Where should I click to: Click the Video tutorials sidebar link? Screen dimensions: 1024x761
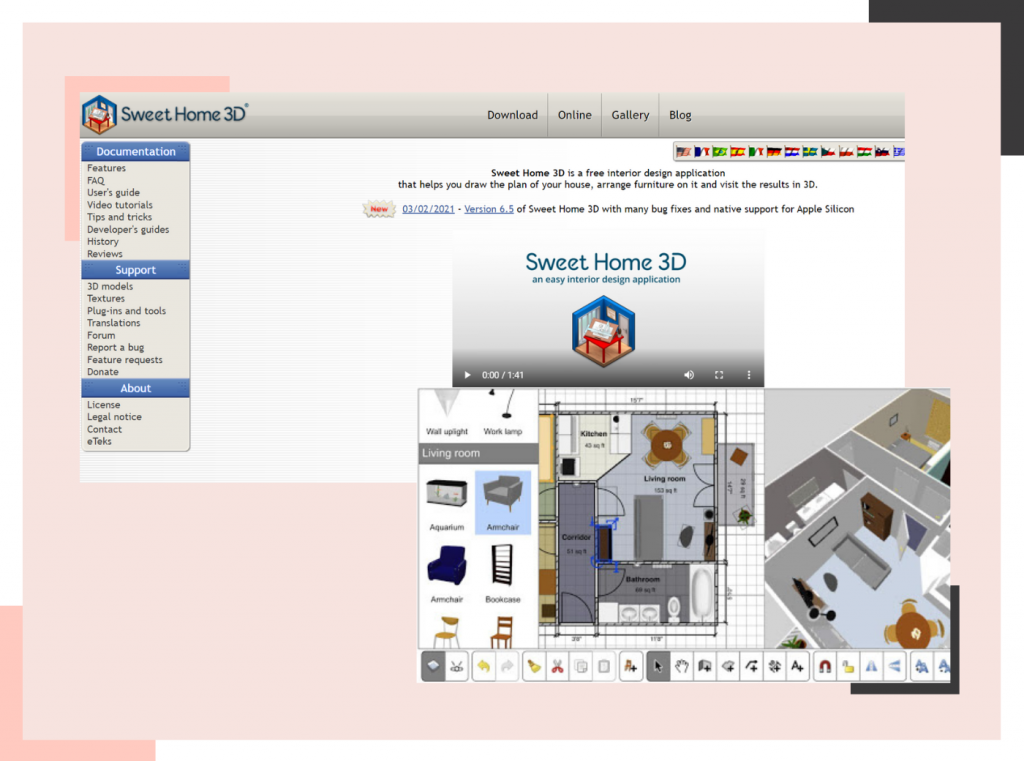(120, 205)
